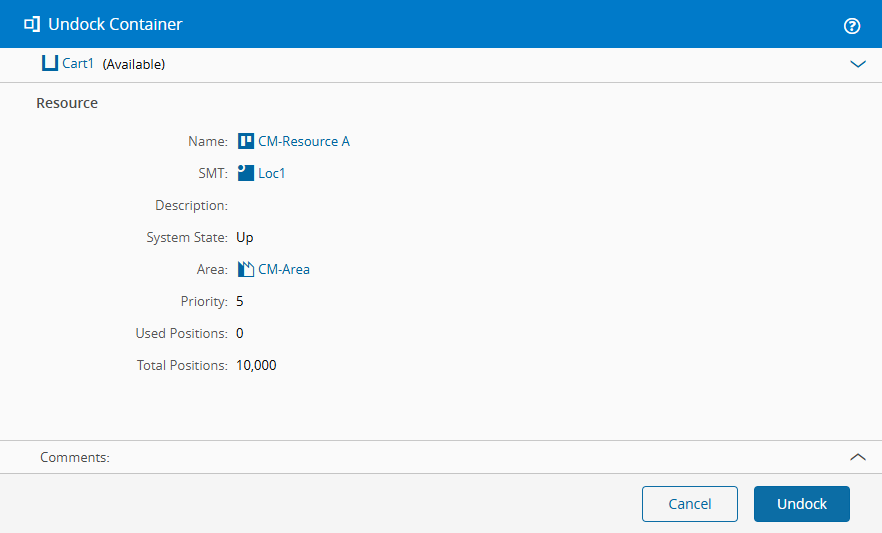The height and width of the screenshot is (533, 882).
Task: Collapse the Comments section chevron
Action: pyautogui.click(x=857, y=457)
